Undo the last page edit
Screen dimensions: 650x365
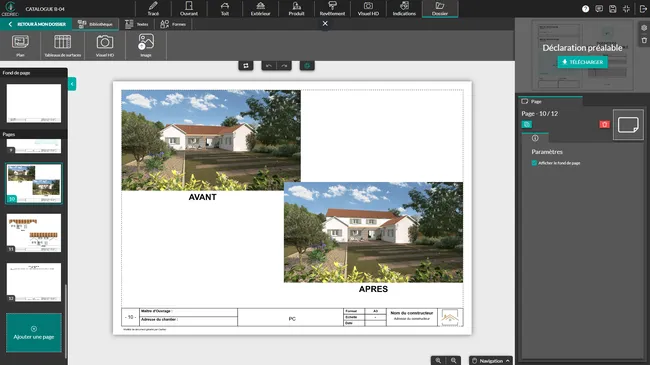(x=269, y=66)
